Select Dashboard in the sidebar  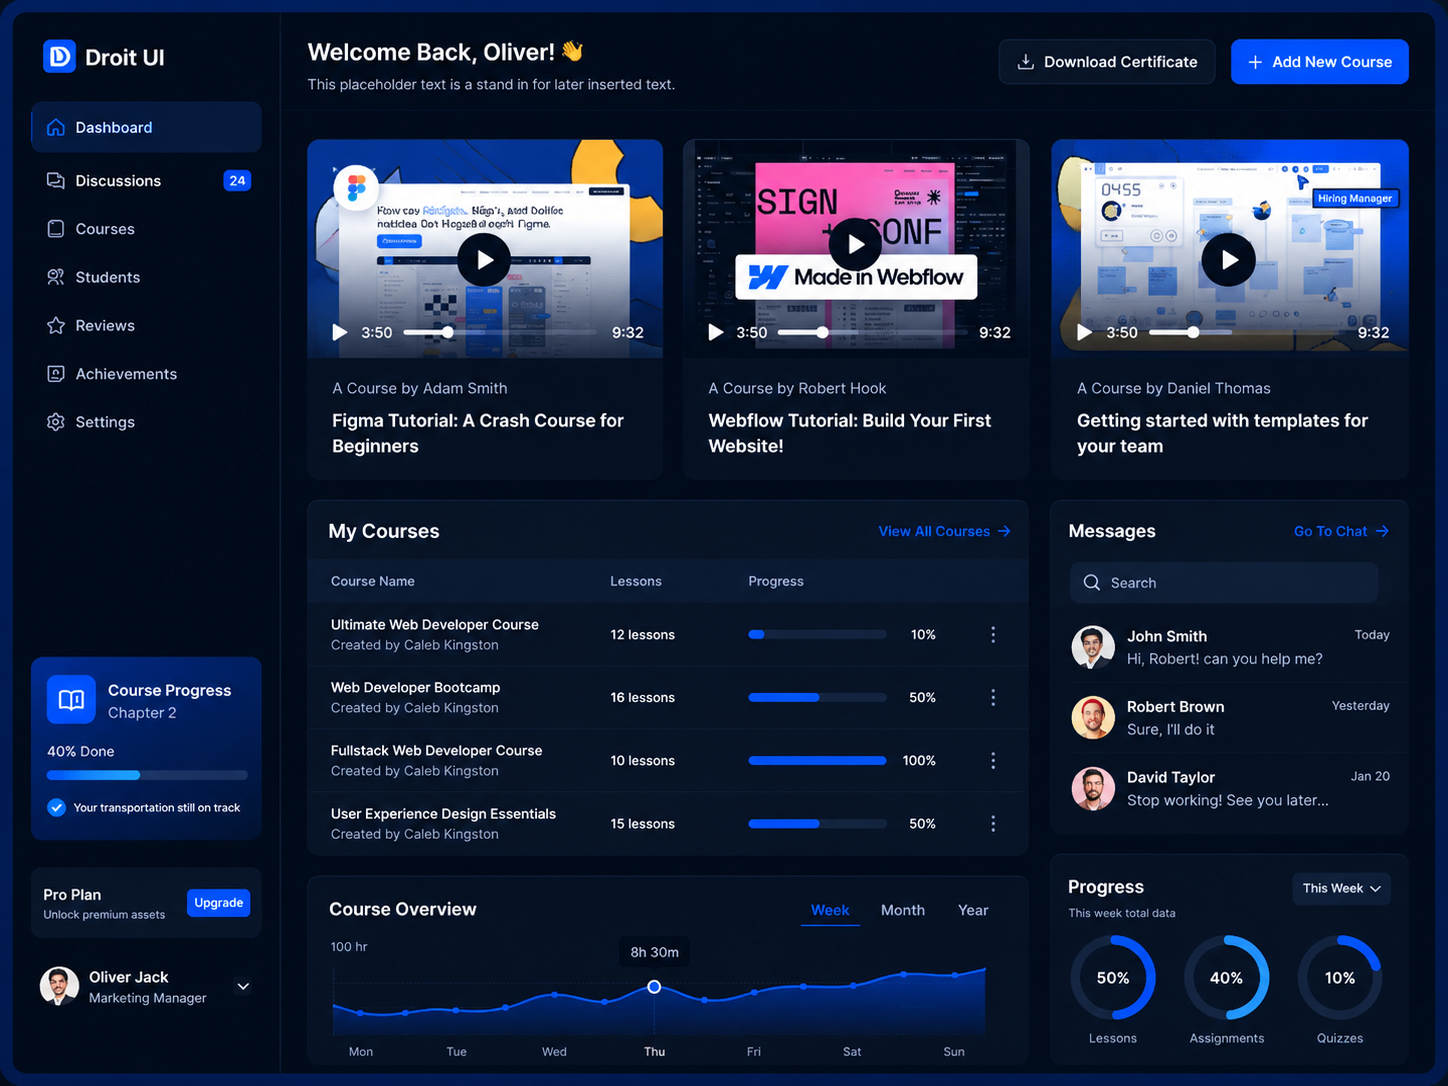146,127
